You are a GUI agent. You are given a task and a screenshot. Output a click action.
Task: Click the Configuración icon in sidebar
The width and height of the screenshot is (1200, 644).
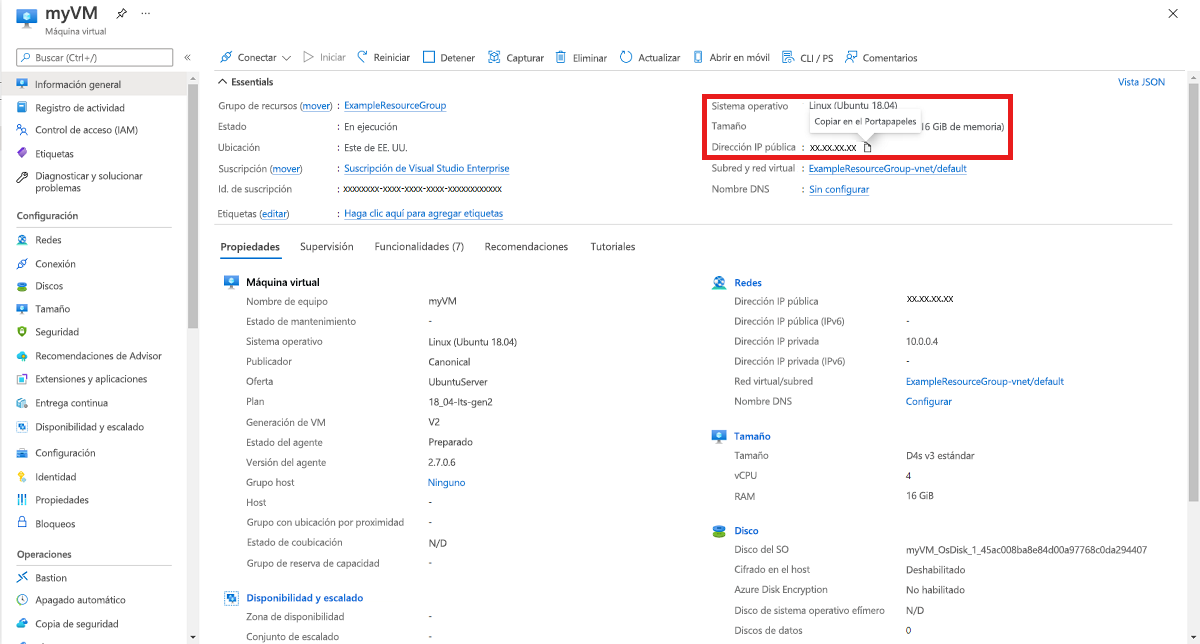pos(22,453)
